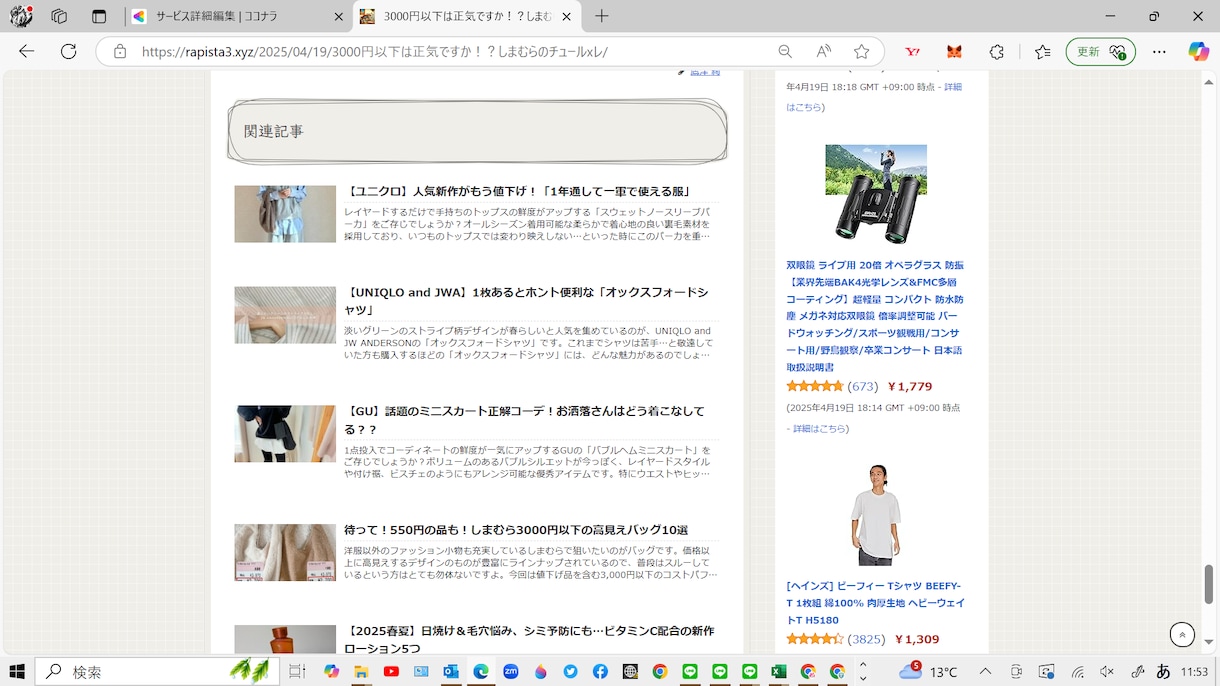Image resolution: width=1220 pixels, height=686 pixels.
Task: Go back to the previous page
Action: tap(27, 51)
